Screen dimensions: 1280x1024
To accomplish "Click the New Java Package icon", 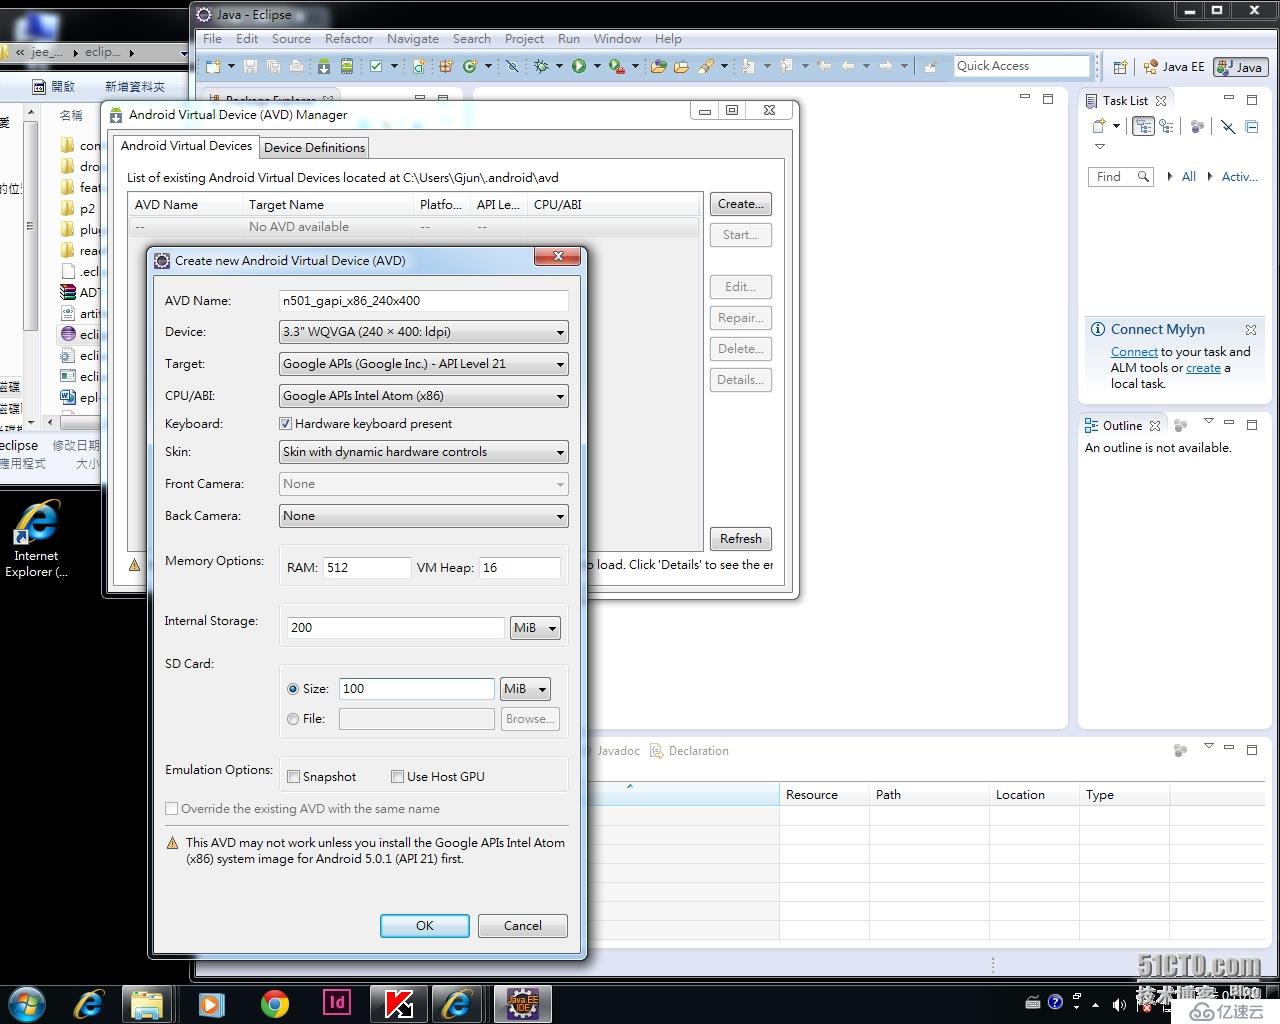I will [x=446, y=66].
